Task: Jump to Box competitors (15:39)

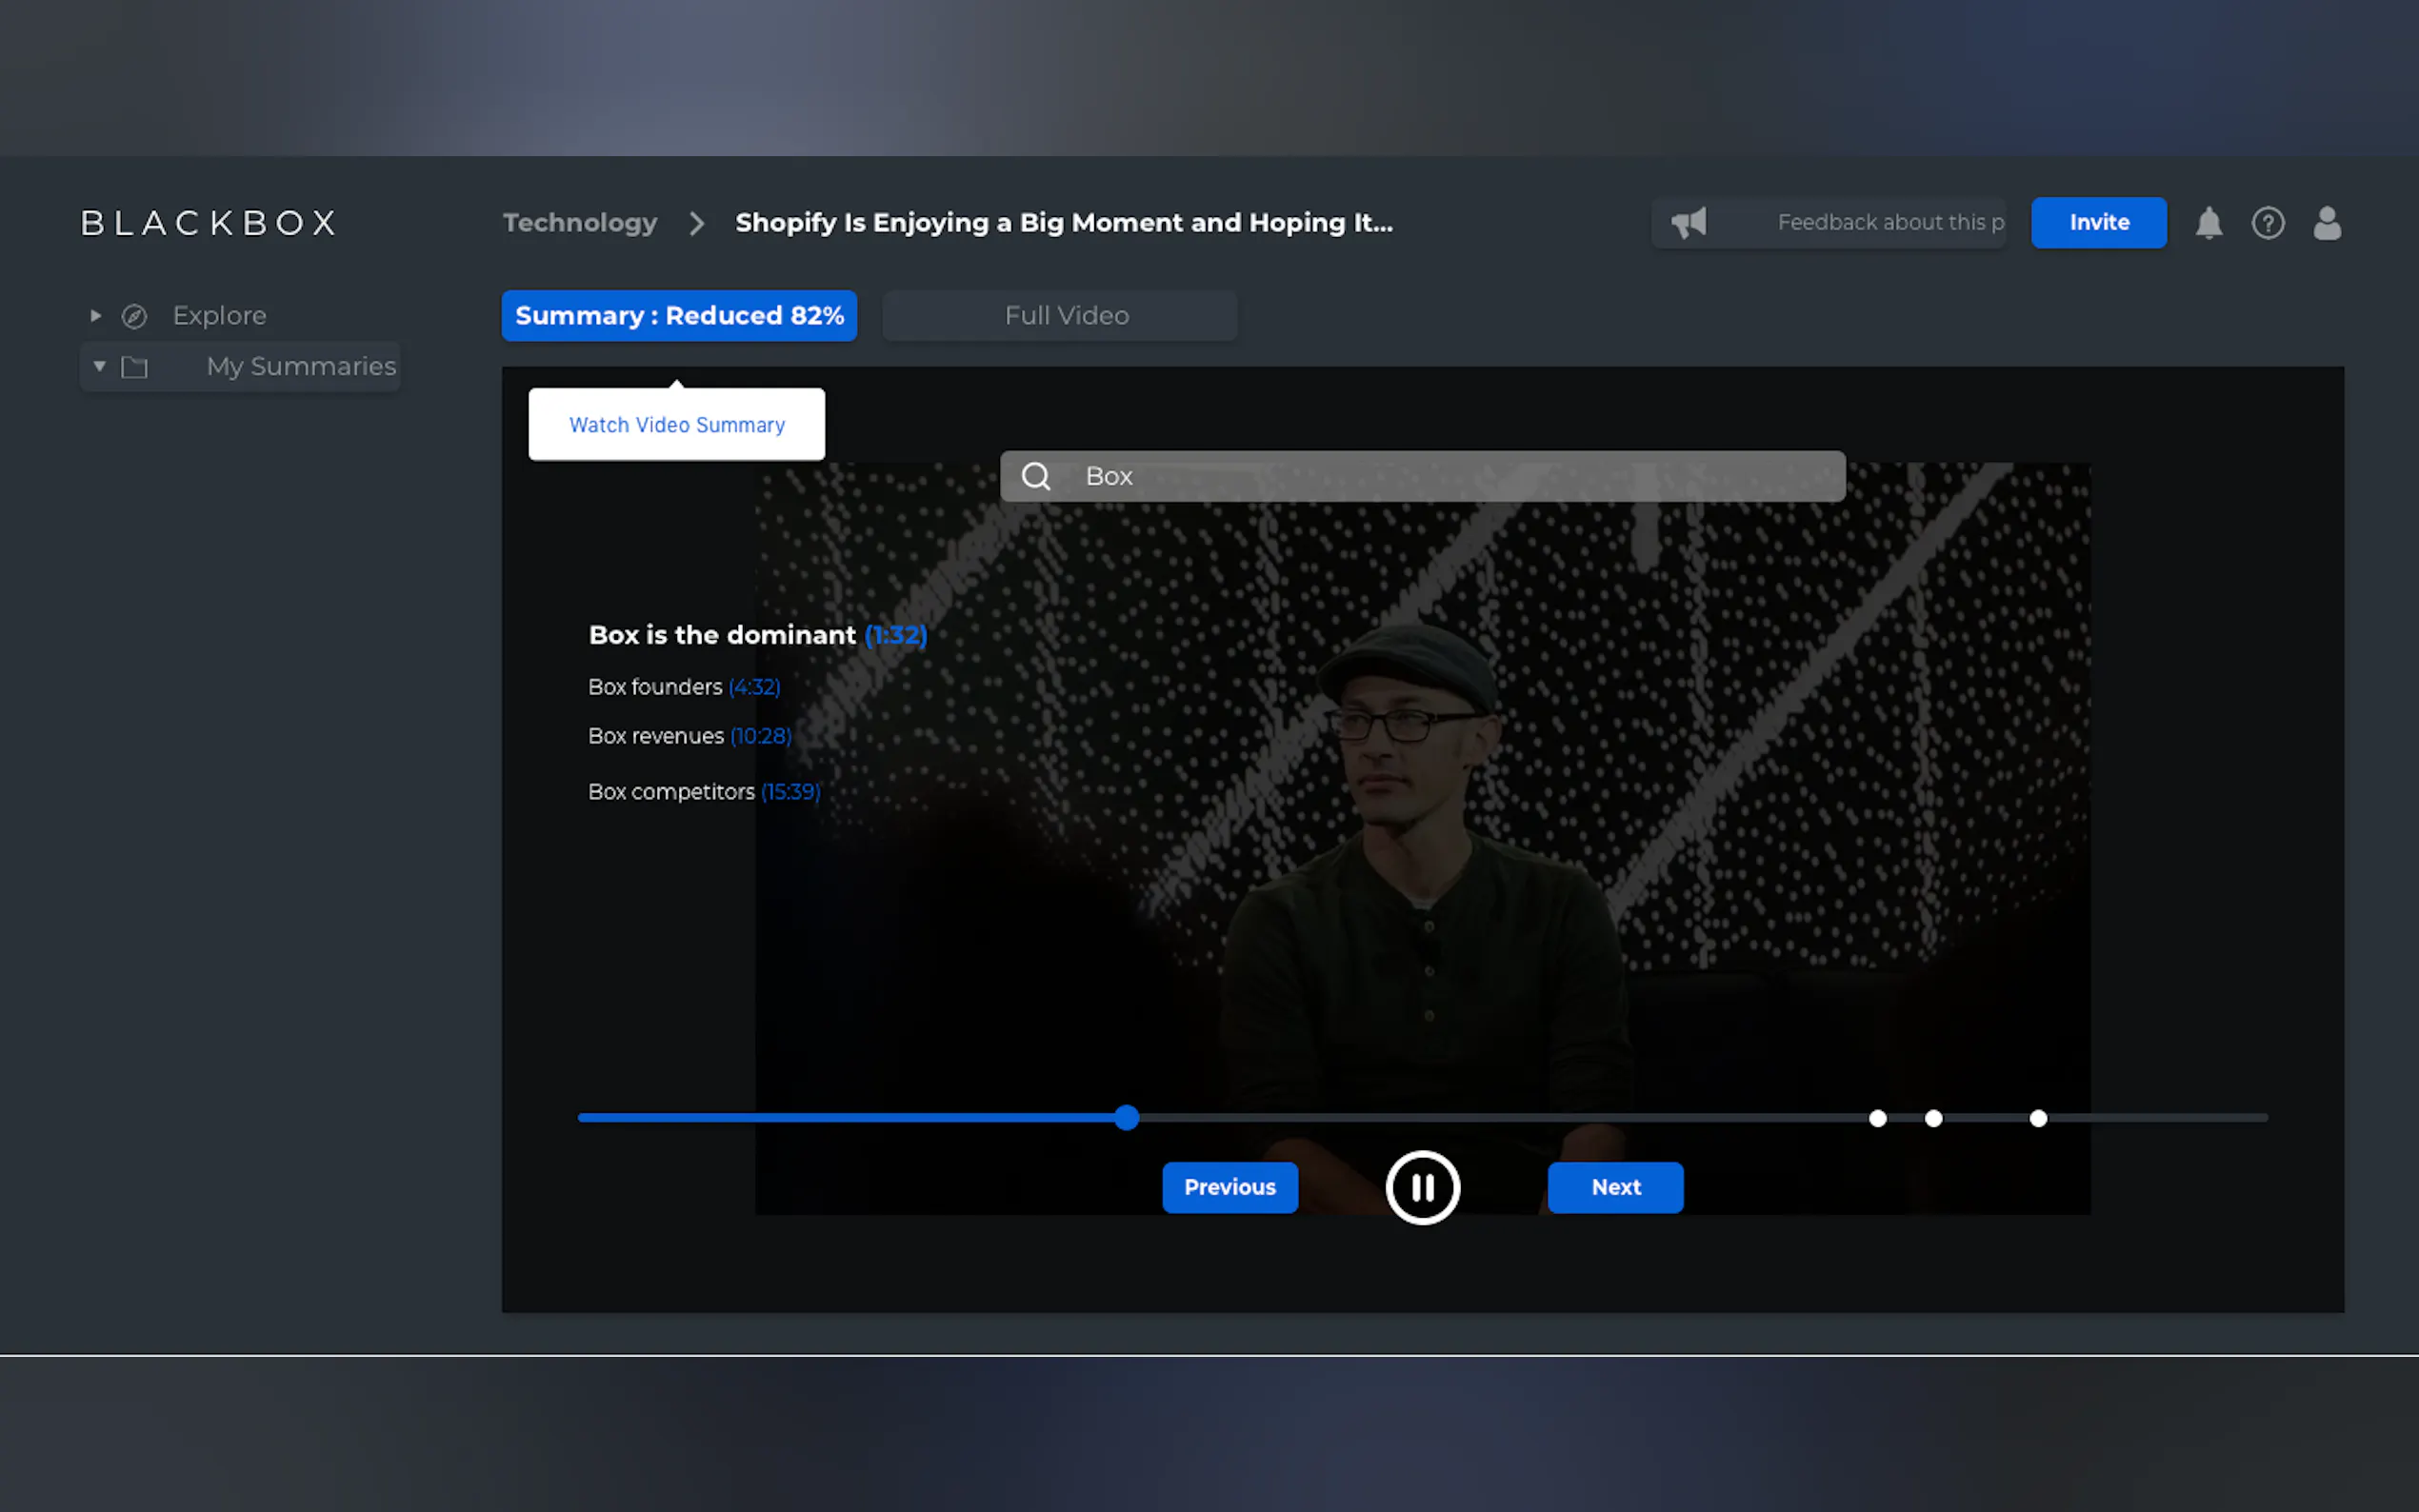Action: pyautogui.click(x=704, y=792)
